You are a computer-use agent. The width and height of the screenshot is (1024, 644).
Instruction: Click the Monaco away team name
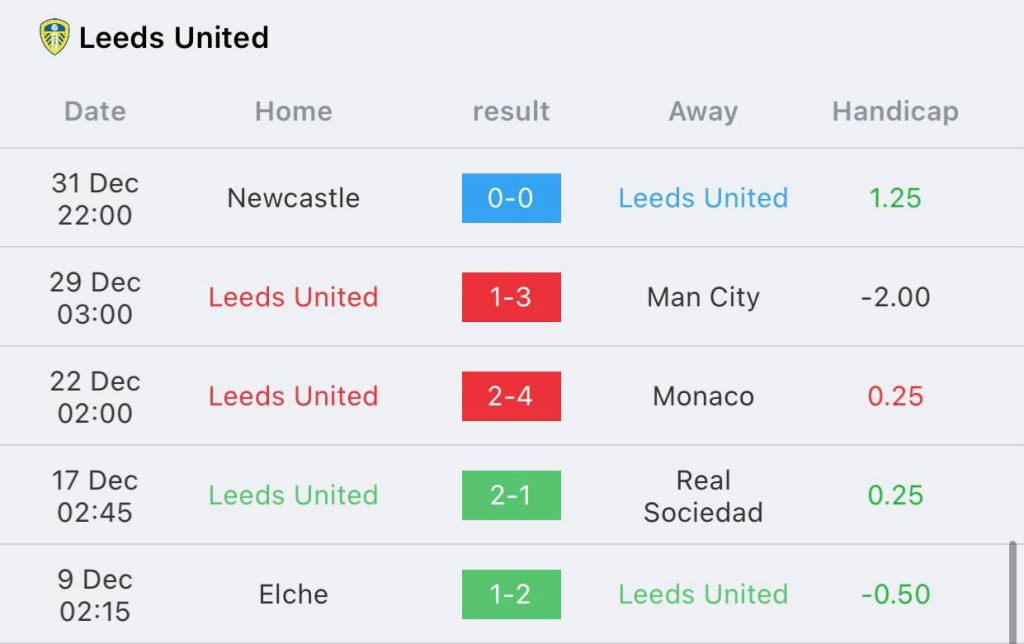(703, 396)
